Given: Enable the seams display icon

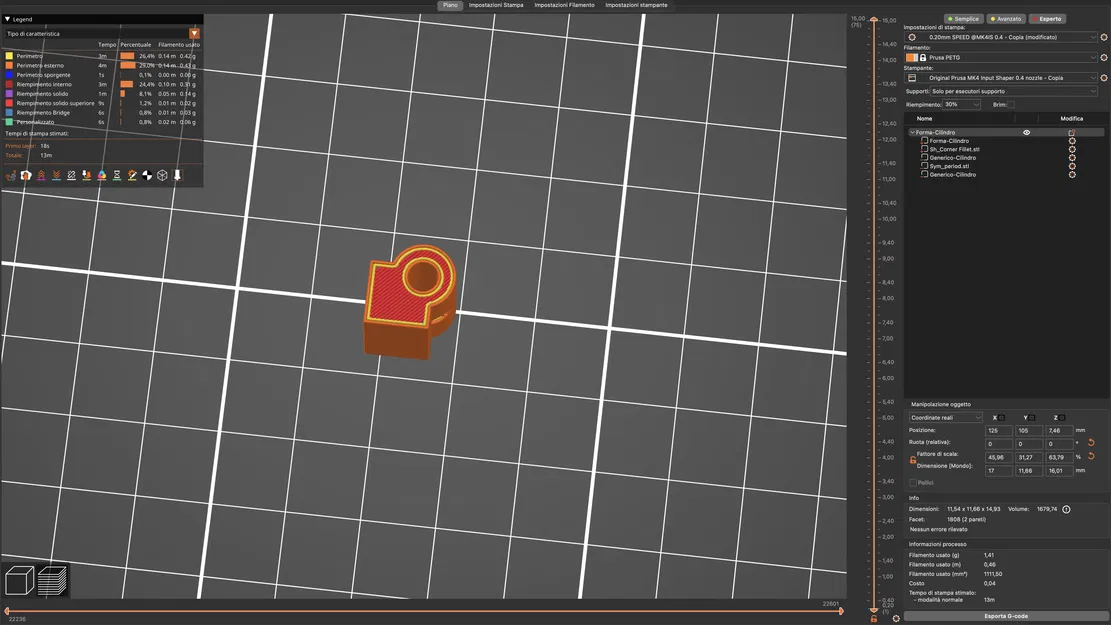Looking at the screenshot, I should pos(71,175).
